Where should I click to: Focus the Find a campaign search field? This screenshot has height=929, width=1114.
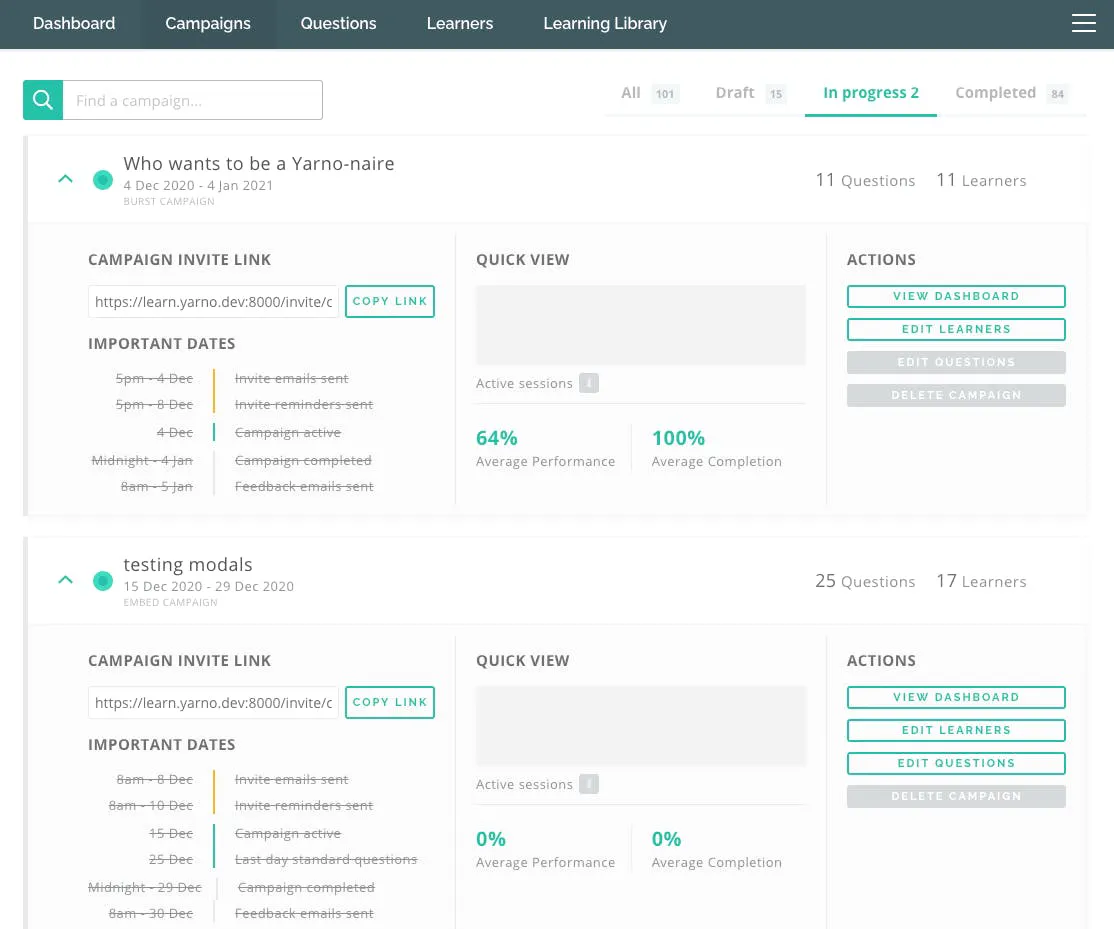point(193,100)
